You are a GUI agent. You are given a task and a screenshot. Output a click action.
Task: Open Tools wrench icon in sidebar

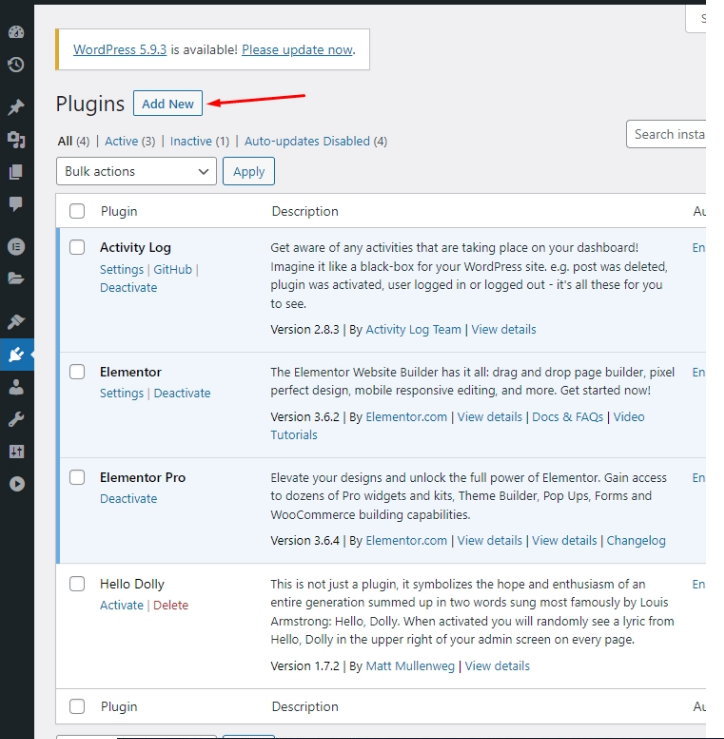coord(16,419)
